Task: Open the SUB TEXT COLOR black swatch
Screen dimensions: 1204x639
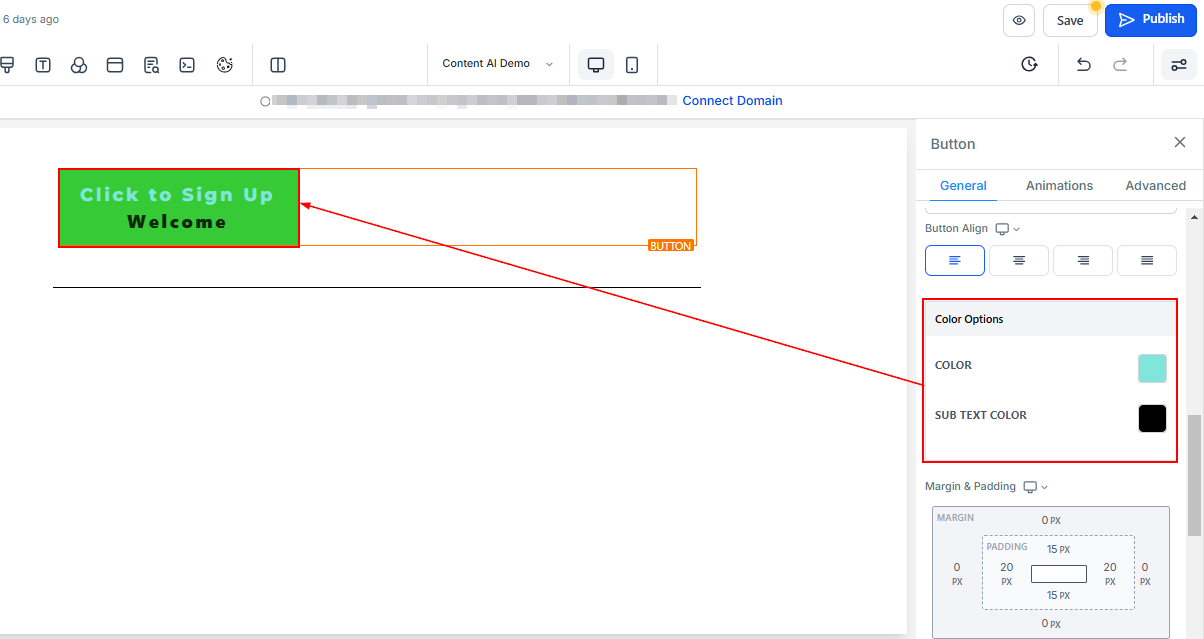Action: pyautogui.click(x=1152, y=418)
